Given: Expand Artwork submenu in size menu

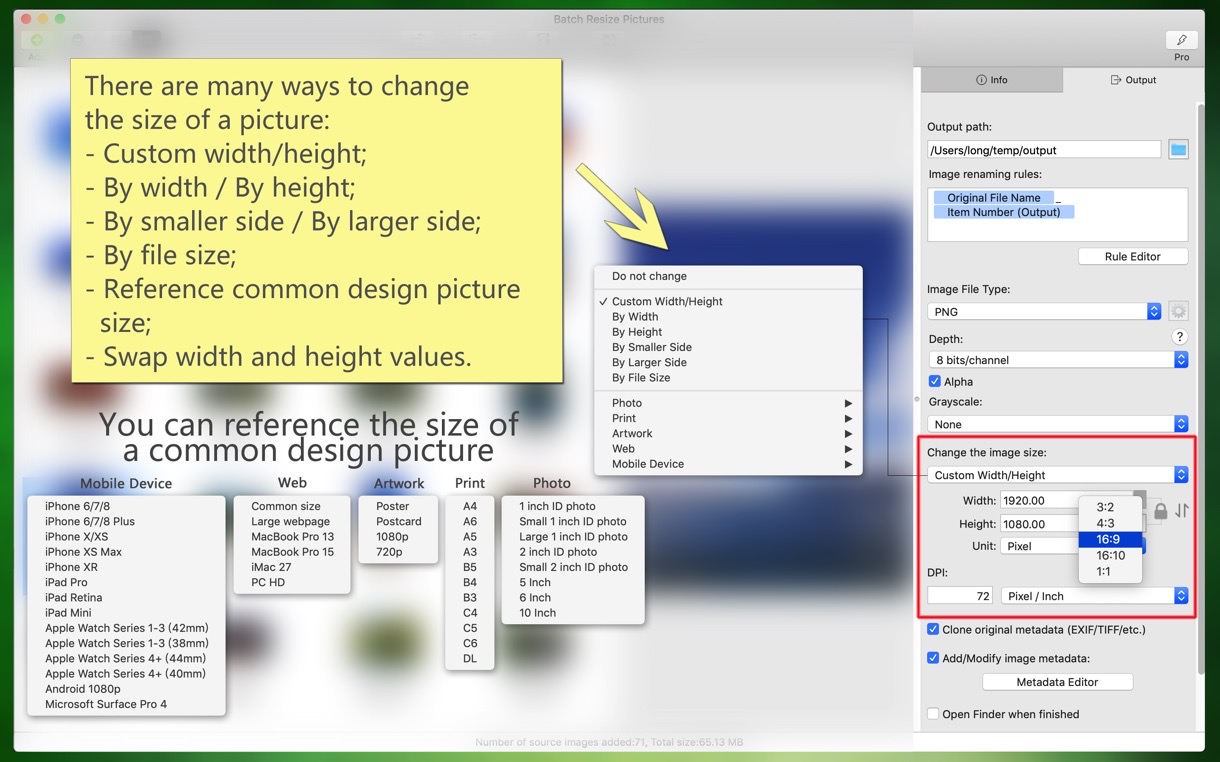Looking at the screenshot, I should [x=728, y=433].
